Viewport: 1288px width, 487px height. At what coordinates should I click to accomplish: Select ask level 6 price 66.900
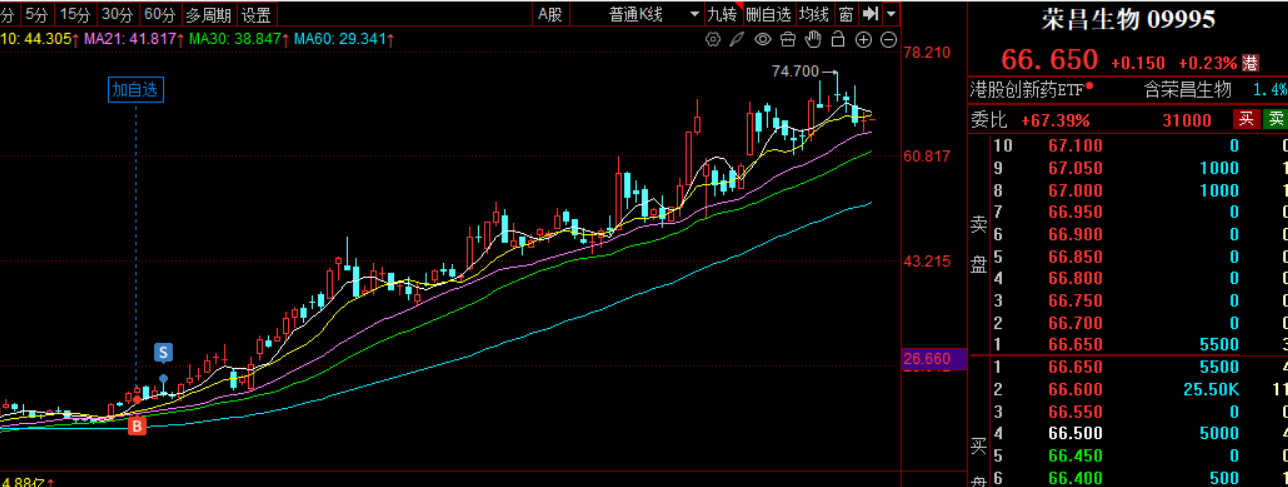(x=1075, y=234)
